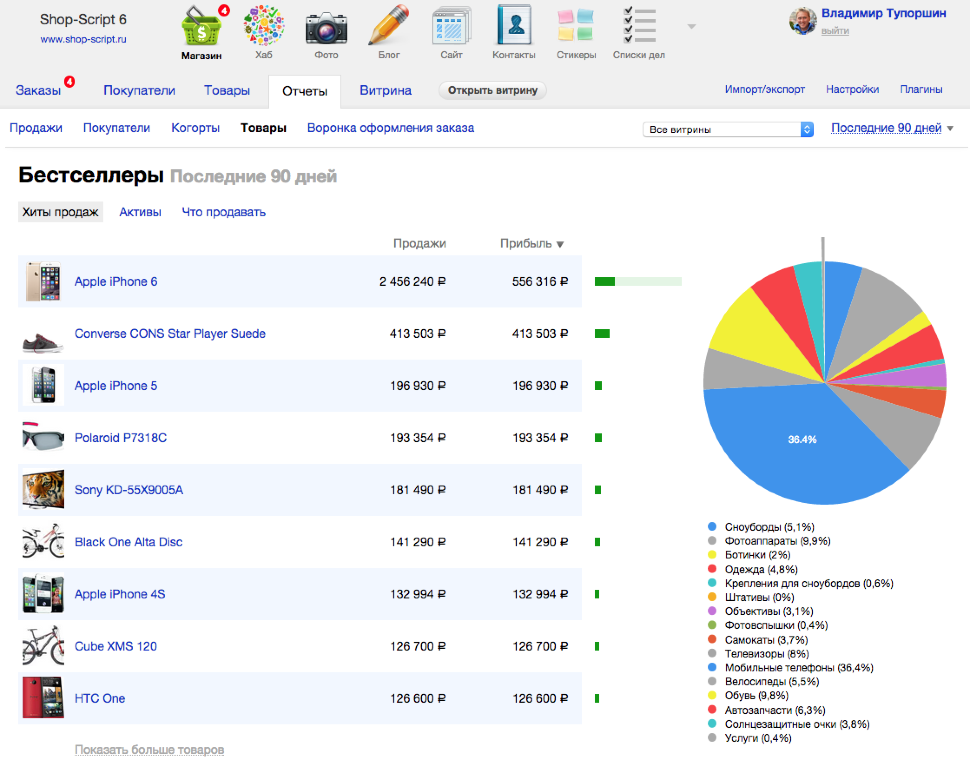Click the red HTC One thumbnail
Screen dimensions: 970x760
[43, 698]
